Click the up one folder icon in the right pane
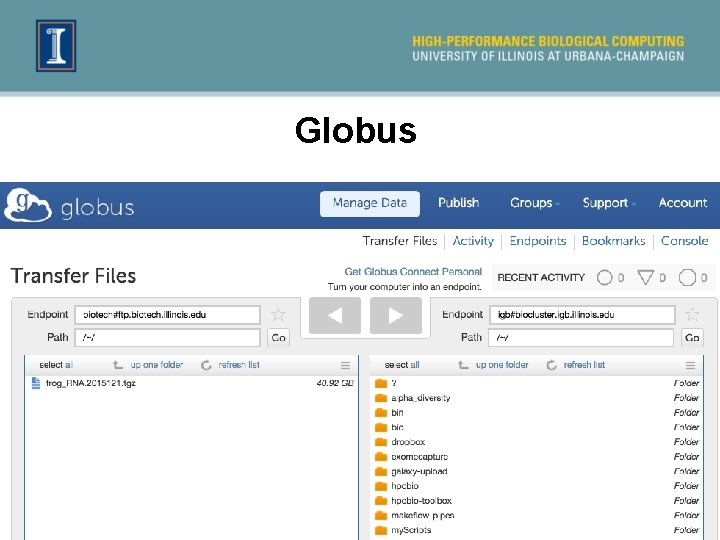Image resolution: width=720 pixels, height=540 pixels. [x=463, y=365]
